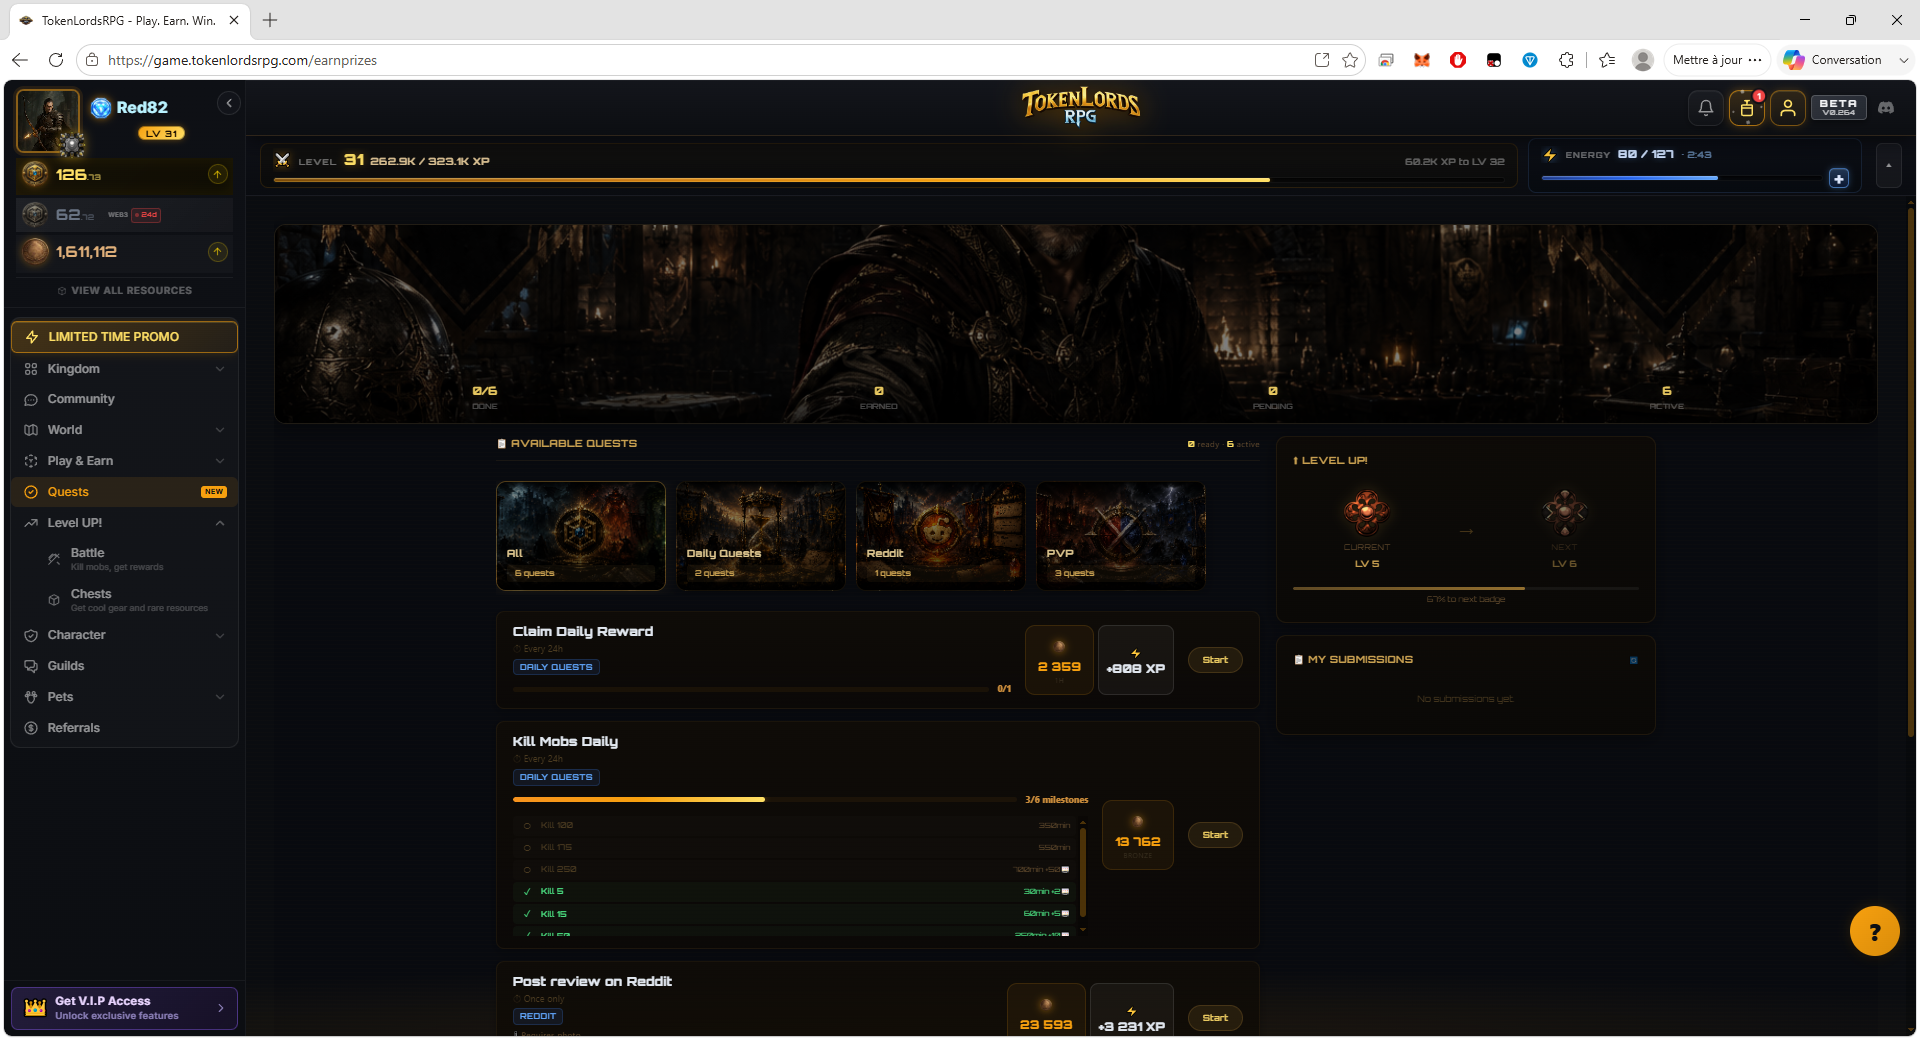Click the next LV 6 badge icon
1920x1040 pixels.
point(1565,512)
